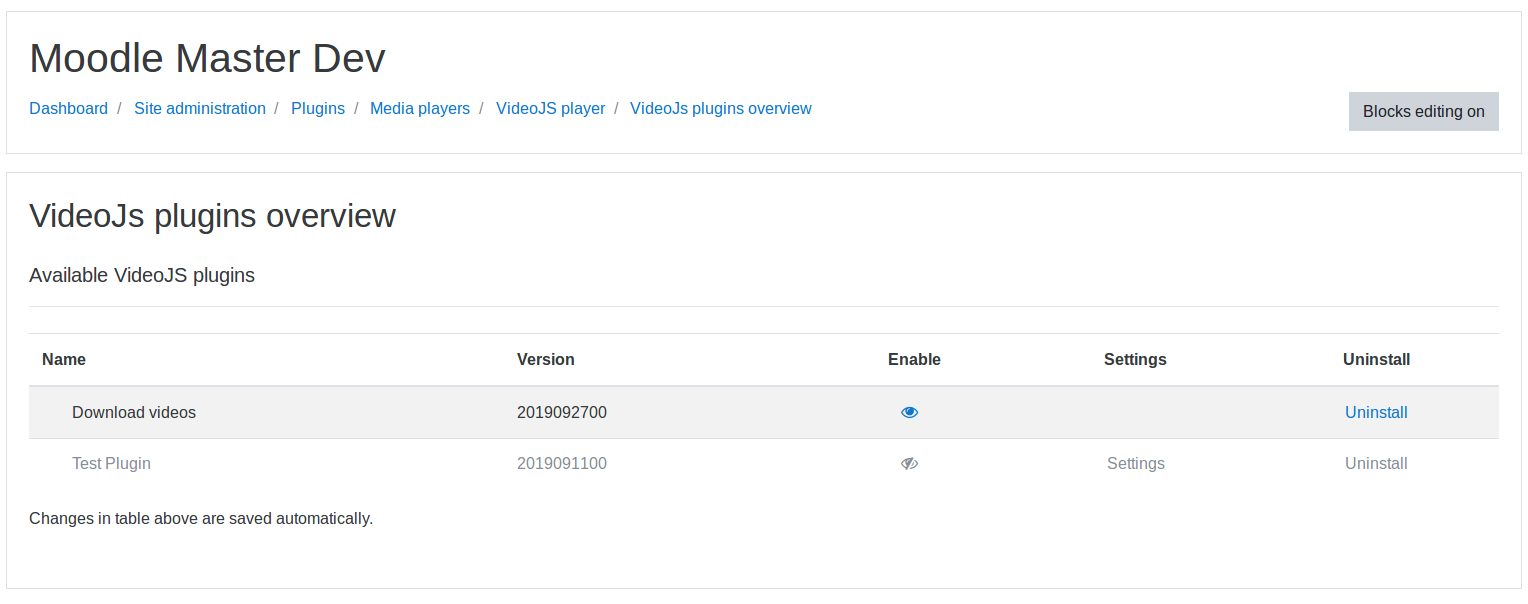Screen dimensions: 1528x604
Task: Click the Version column header
Action: tap(546, 359)
